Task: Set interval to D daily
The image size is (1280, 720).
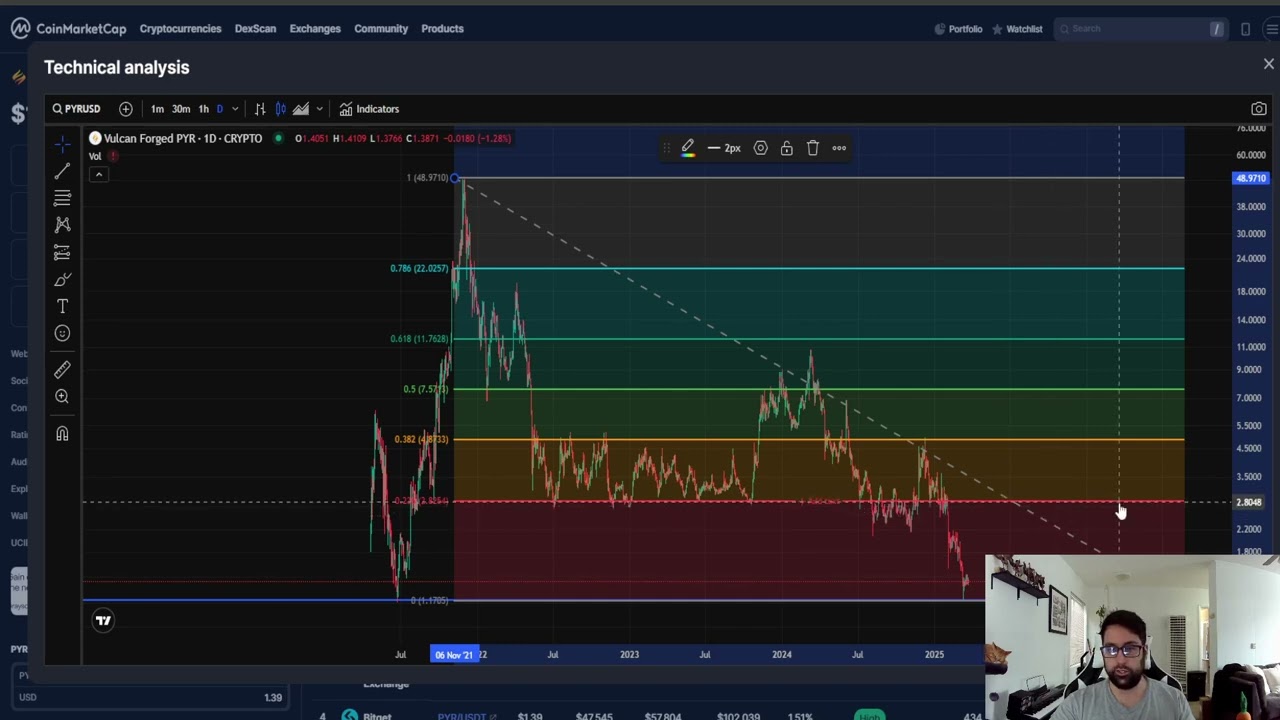Action: [x=220, y=109]
